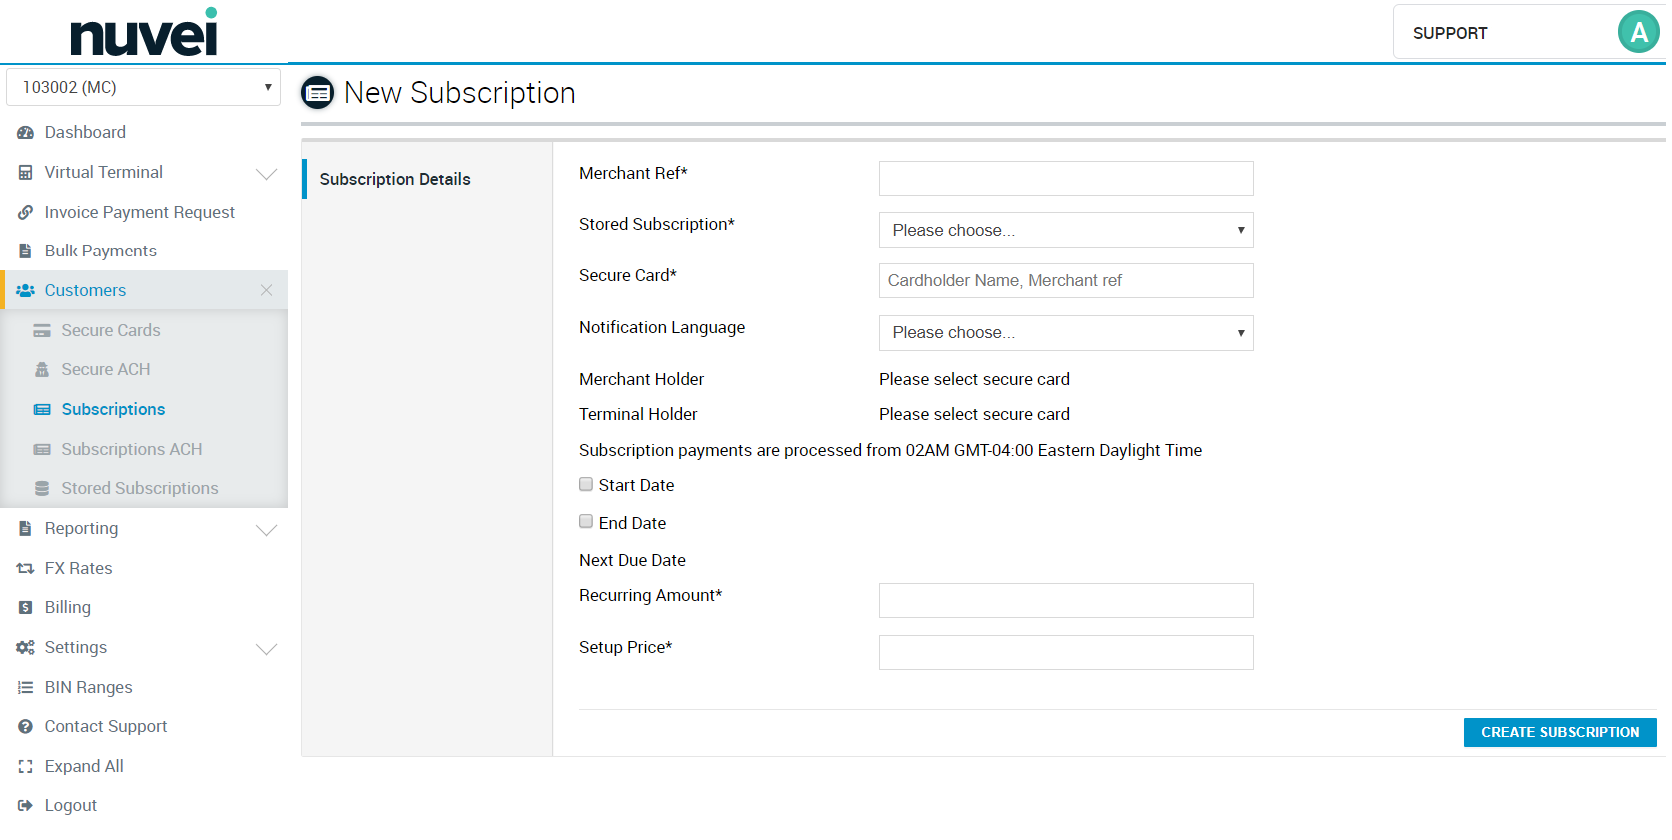Open the Stored Subscription dropdown
This screenshot has height=840, width=1672.
click(1065, 230)
